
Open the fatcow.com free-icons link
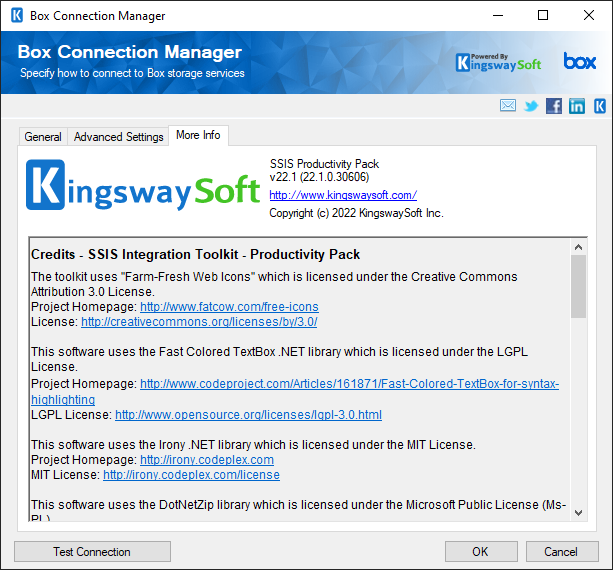pyautogui.click(x=229, y=307)
